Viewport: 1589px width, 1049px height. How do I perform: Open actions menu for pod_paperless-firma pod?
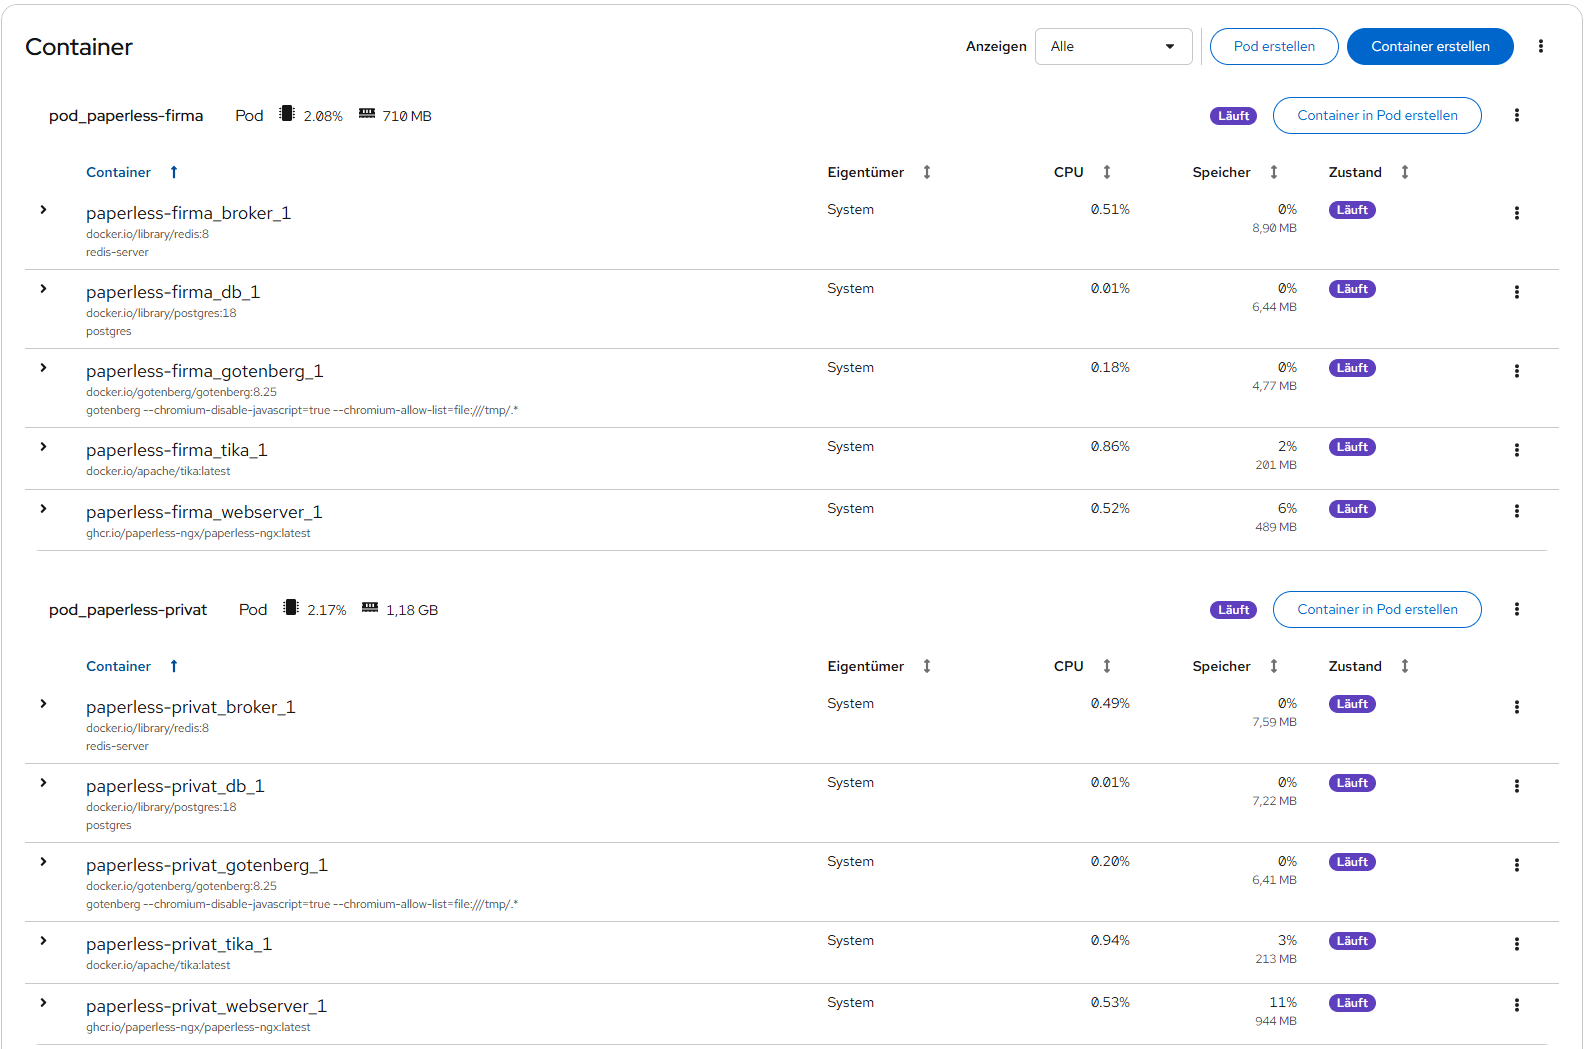coord(1516,115)
